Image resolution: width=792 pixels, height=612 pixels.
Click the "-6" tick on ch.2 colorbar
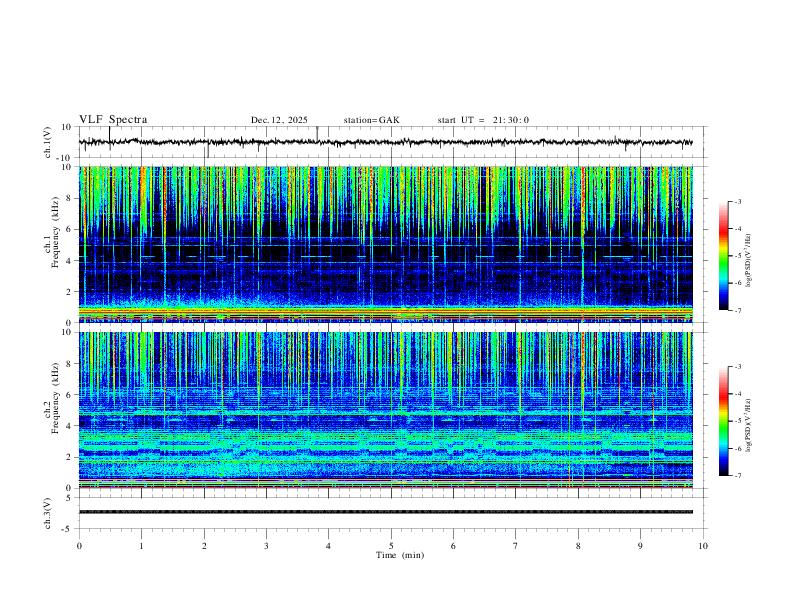click(x=737, y=448)
